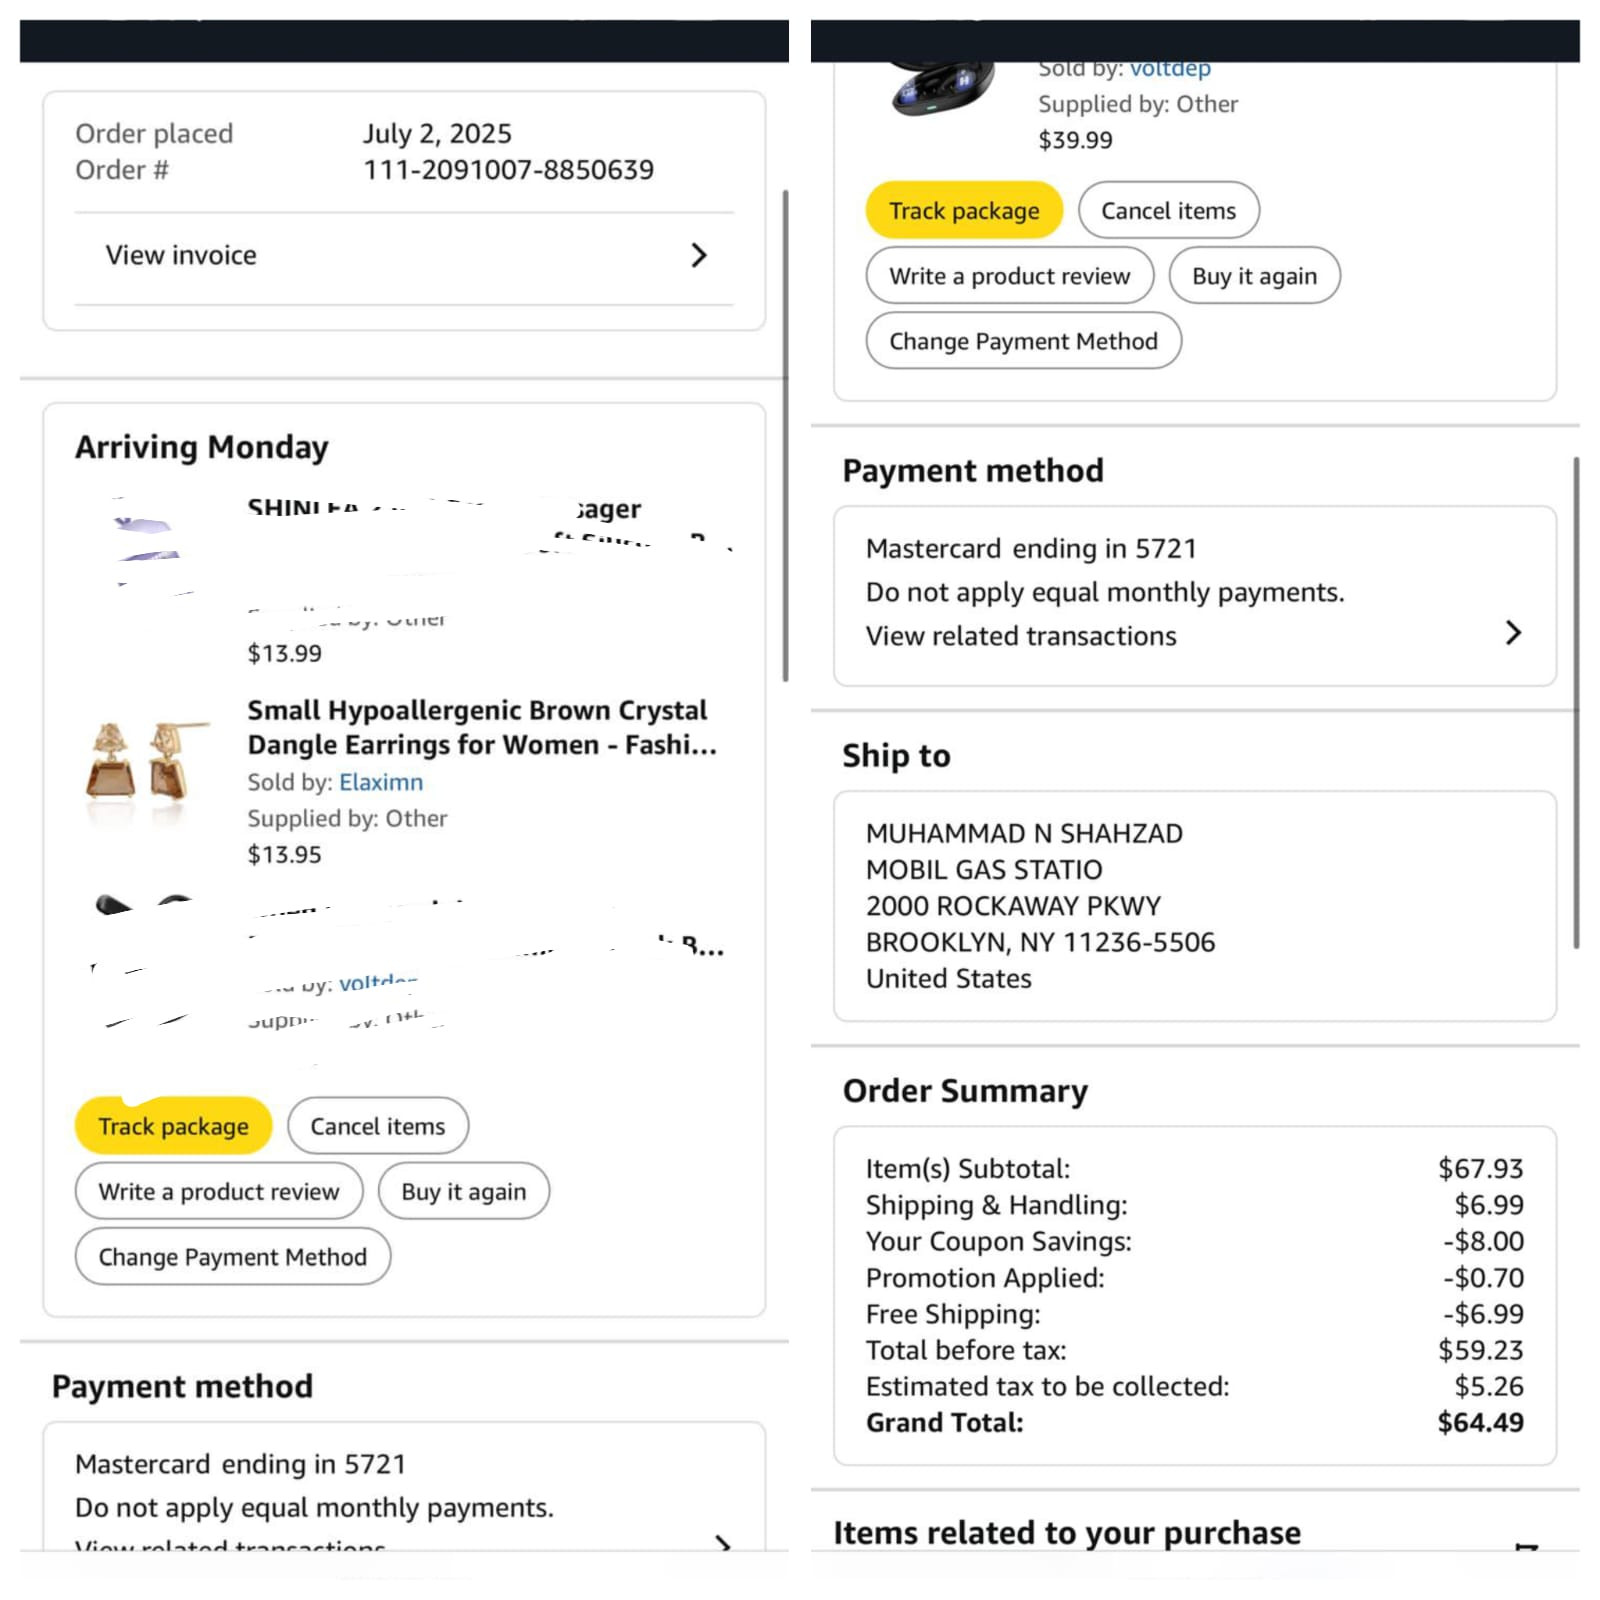Viewport: 1600px width, 1600px height.
Task: Click left Track package button
Action: point(173,1126)
